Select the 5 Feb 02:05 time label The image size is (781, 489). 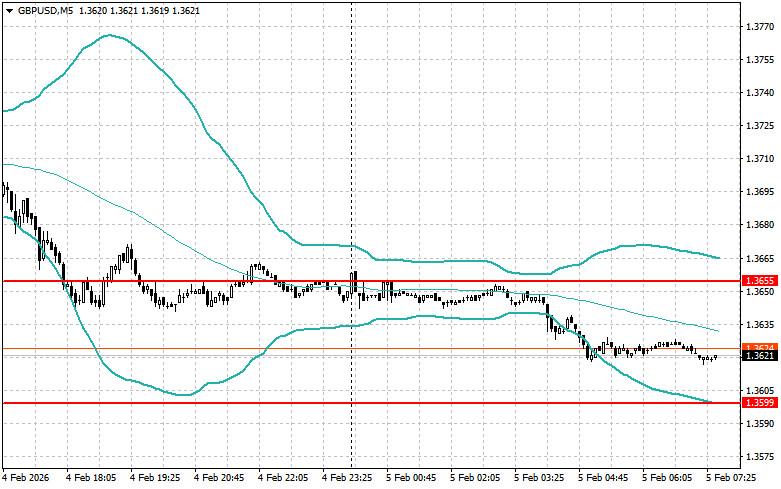pyautogui.click(x=475, y=478)
